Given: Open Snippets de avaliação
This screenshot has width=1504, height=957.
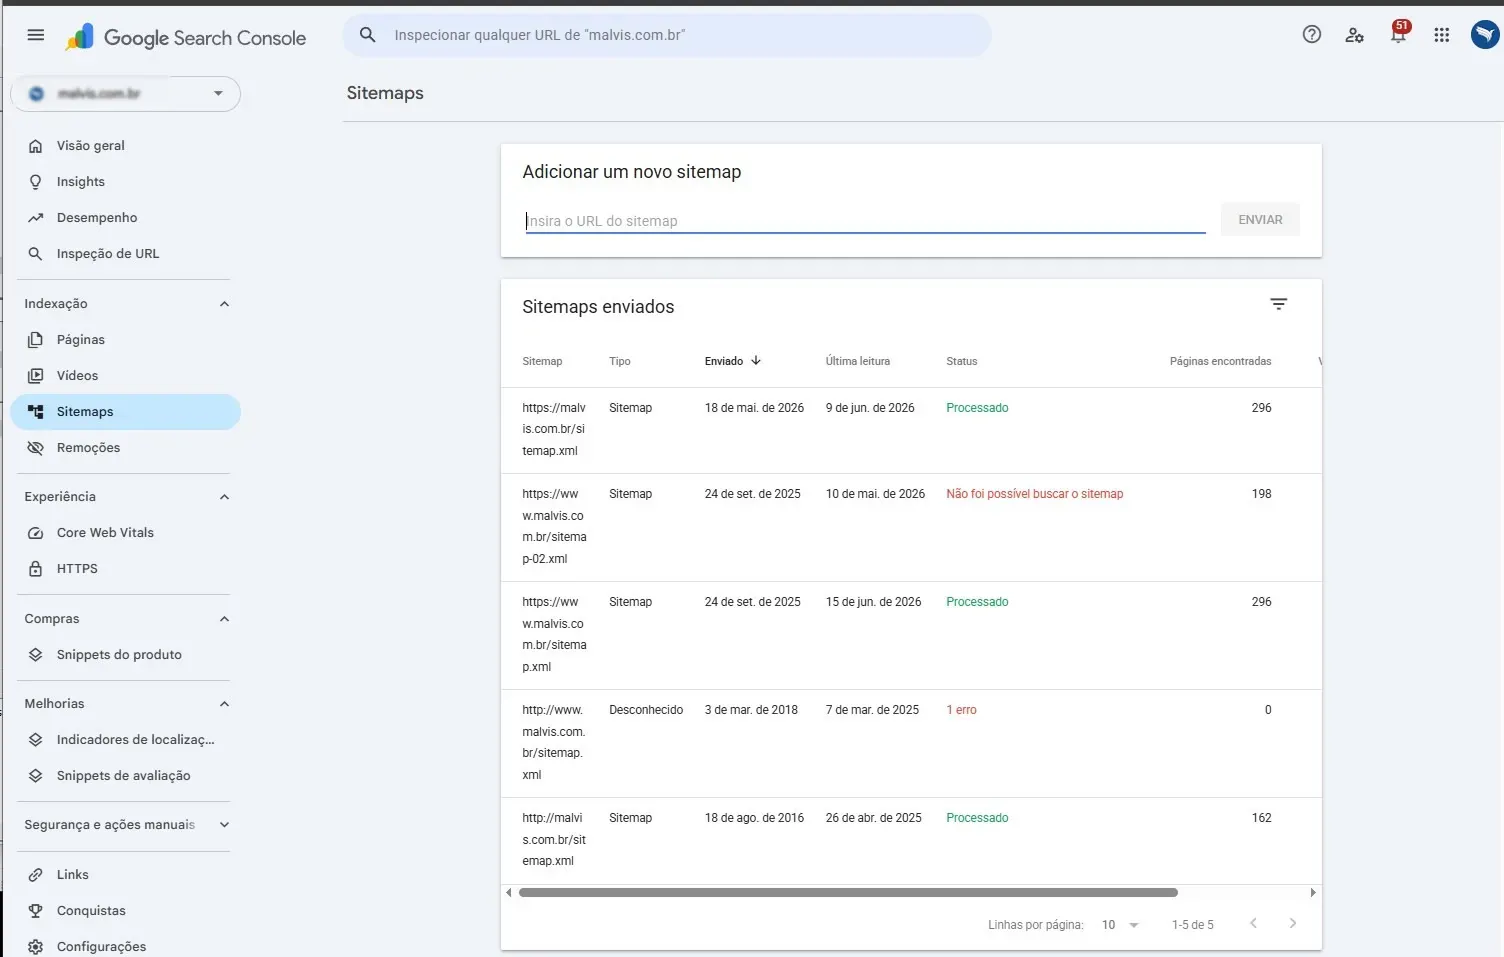Looking at the screenshot, I should [x=125, y=776].
